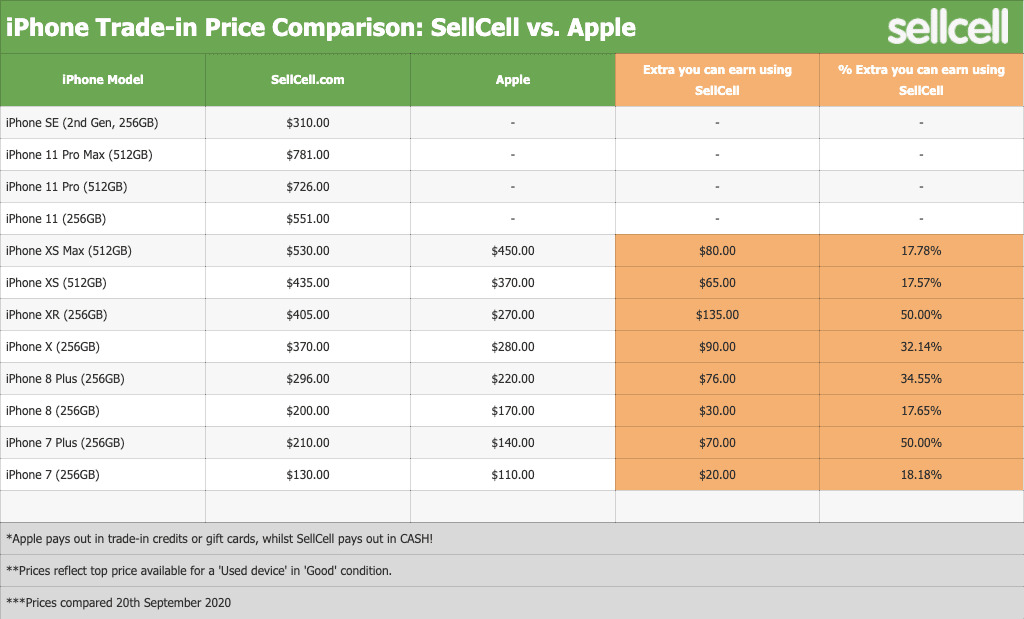This screenshot has height=619, width=1024.
Task: Select the SellCell.com column header
Action: [x=308, y=80]
